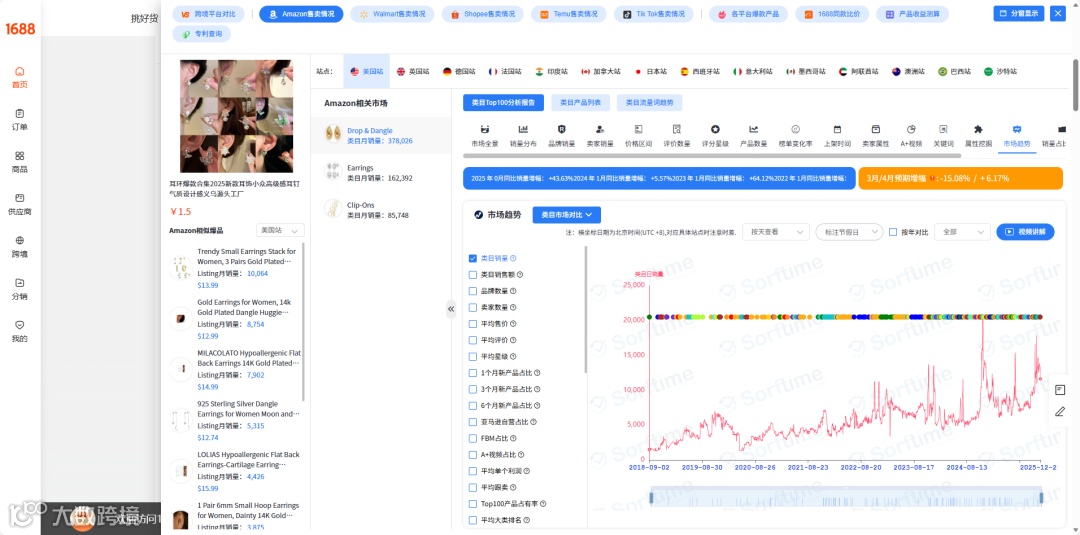This screenshot has height=535, width=1080.
Task: Open 我的 profile icon in sidebar
Action: 19,325
